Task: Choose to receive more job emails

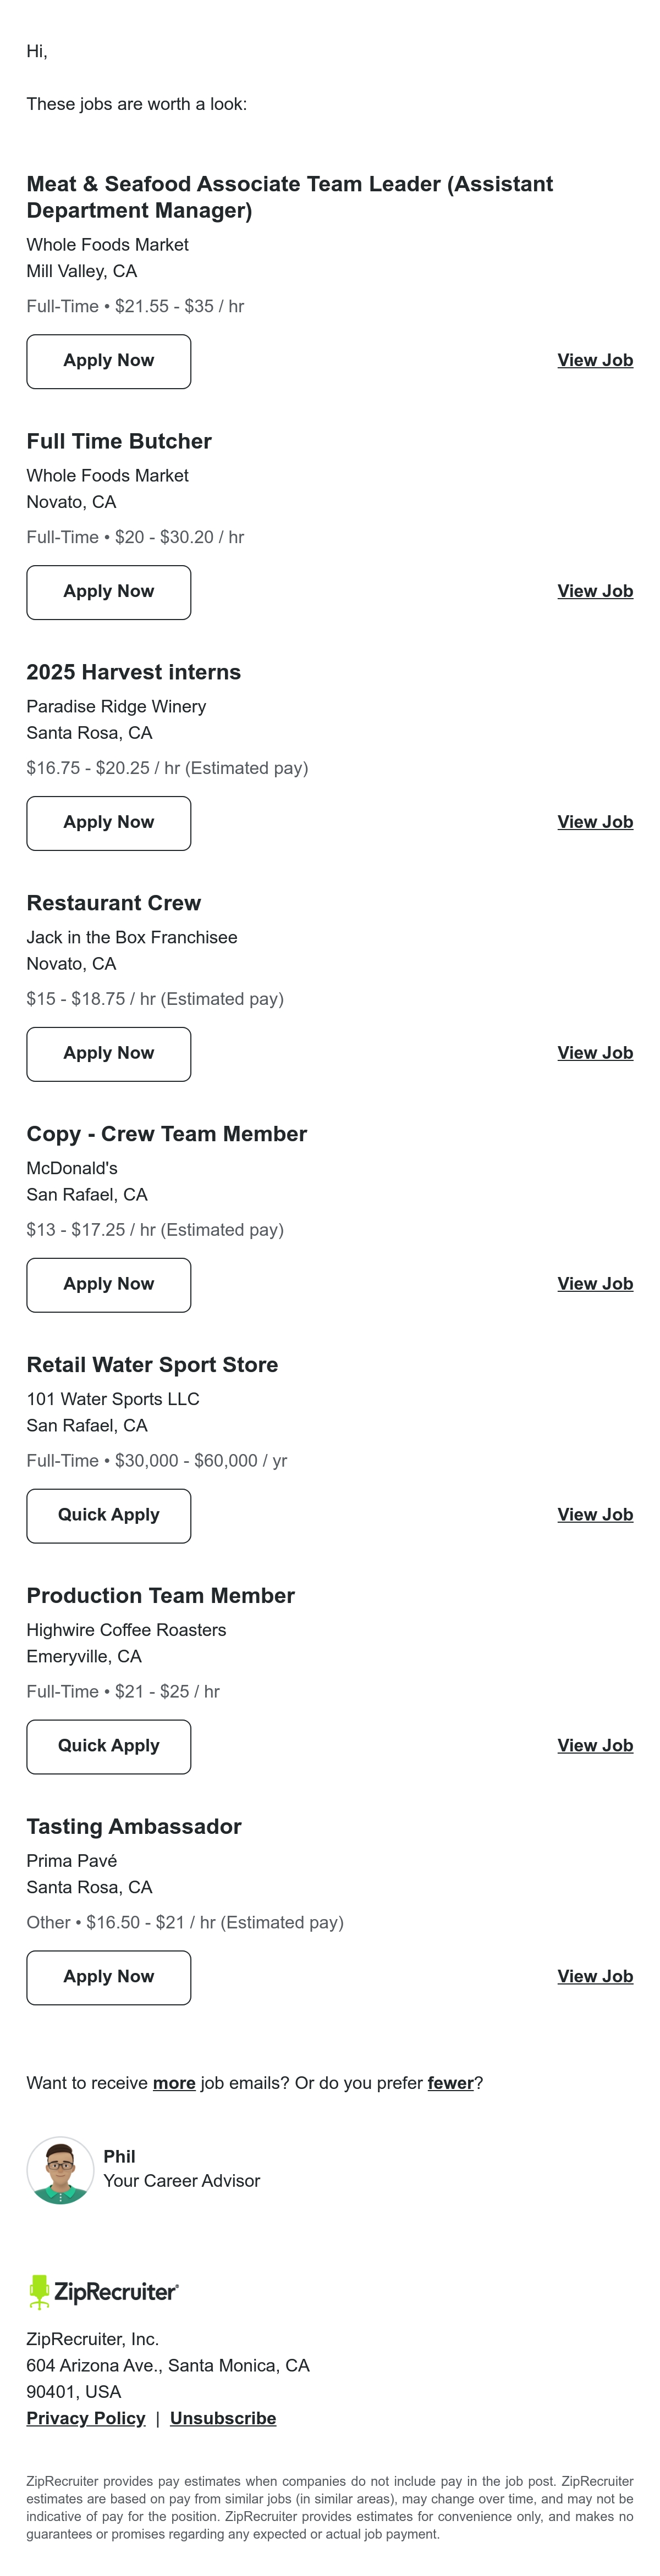Action: [x=174, y=2084]
